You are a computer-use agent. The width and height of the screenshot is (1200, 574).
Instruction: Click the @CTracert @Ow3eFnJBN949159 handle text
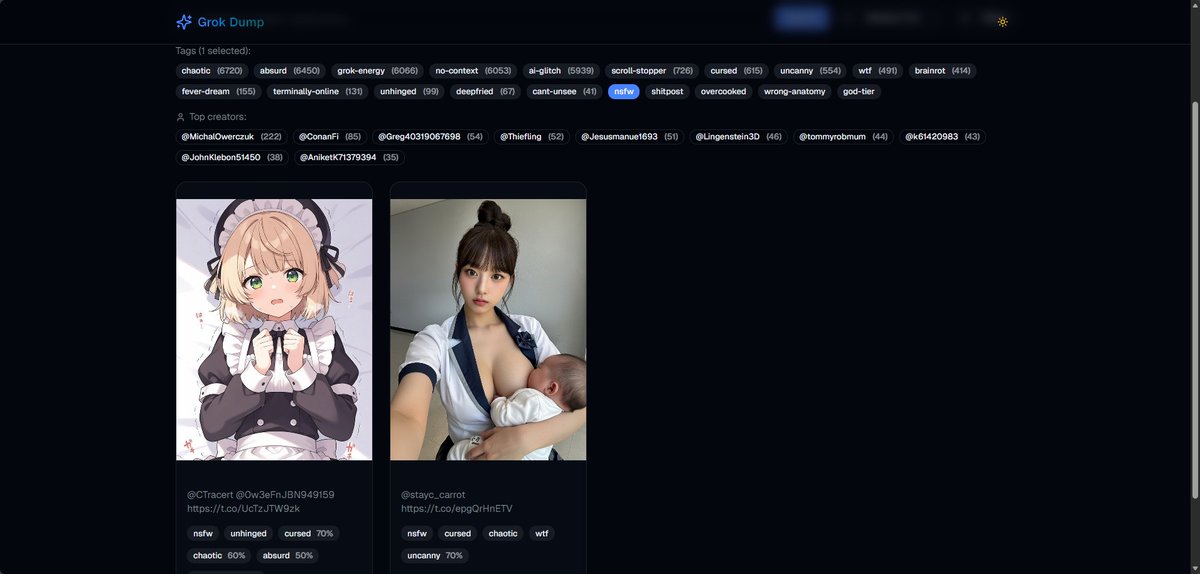tap(260, 494)
